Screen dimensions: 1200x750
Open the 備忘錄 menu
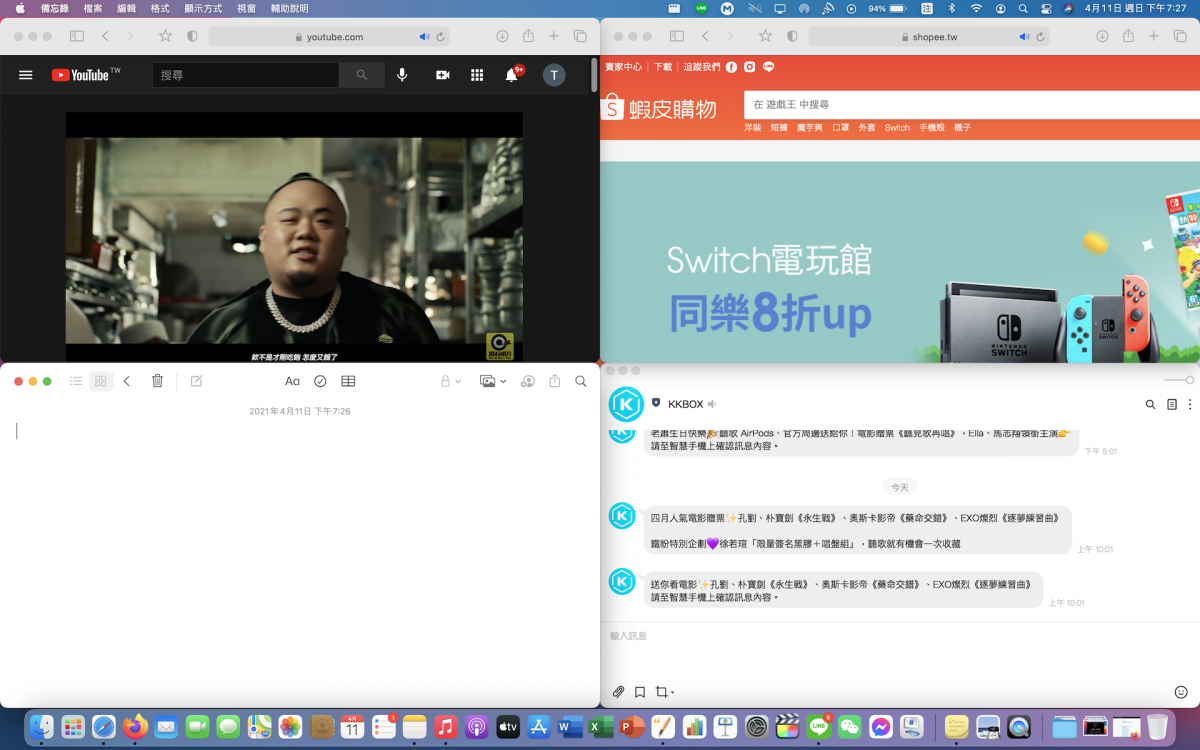coord(55,8)
